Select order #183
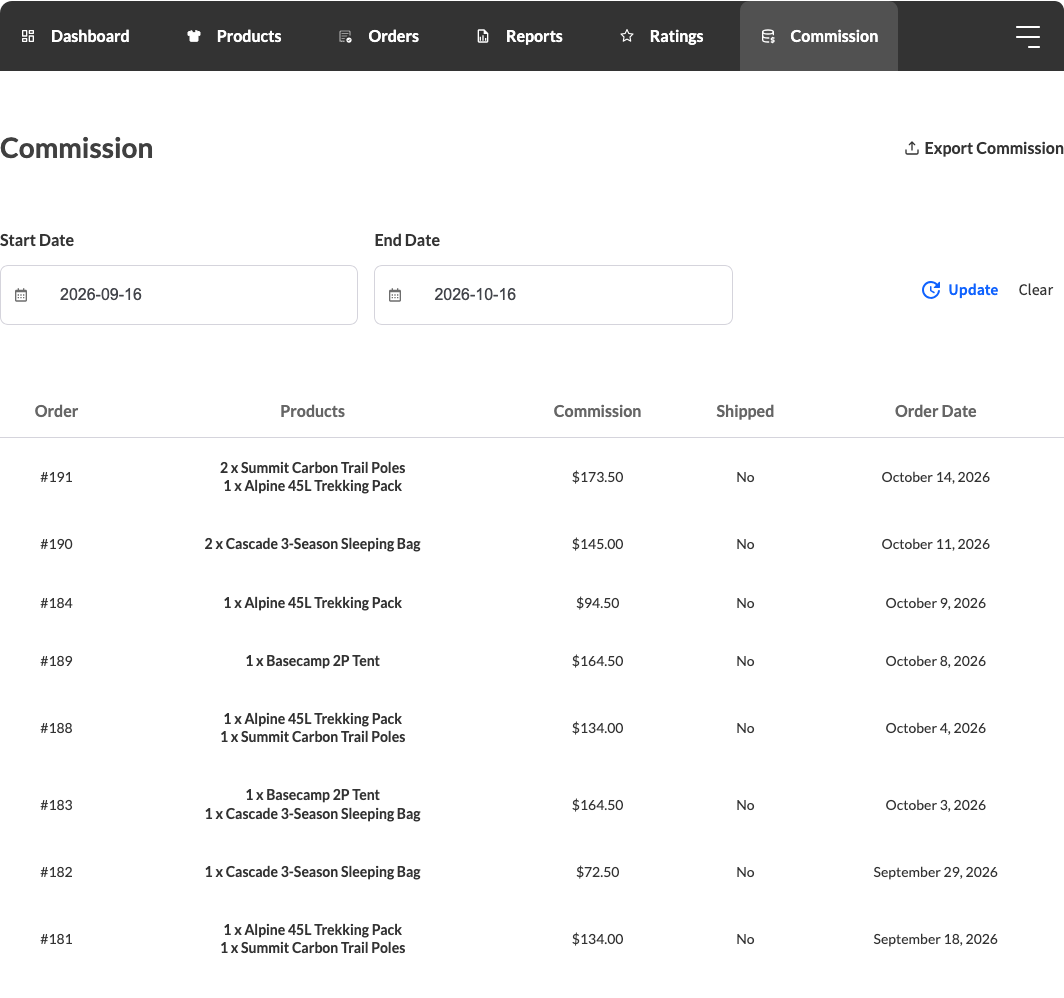This screenshot has height=998, width=1064. coord(56,805)
